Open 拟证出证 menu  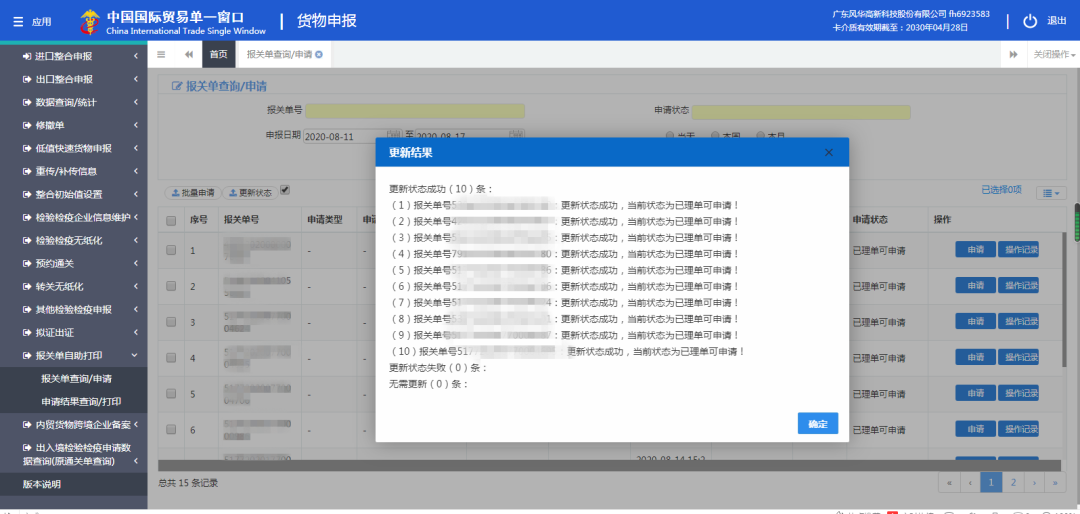(74, 332)
